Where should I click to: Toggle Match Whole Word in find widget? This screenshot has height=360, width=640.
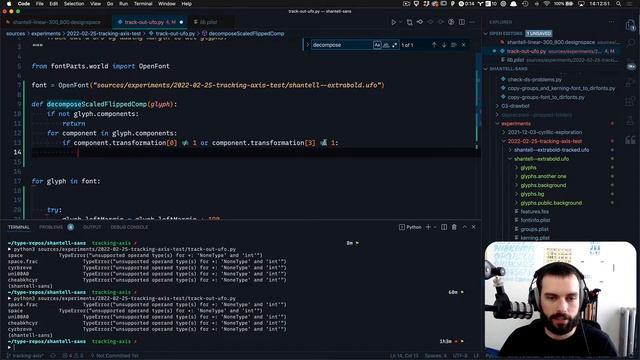pyautogui.click(x=386, y=45)
